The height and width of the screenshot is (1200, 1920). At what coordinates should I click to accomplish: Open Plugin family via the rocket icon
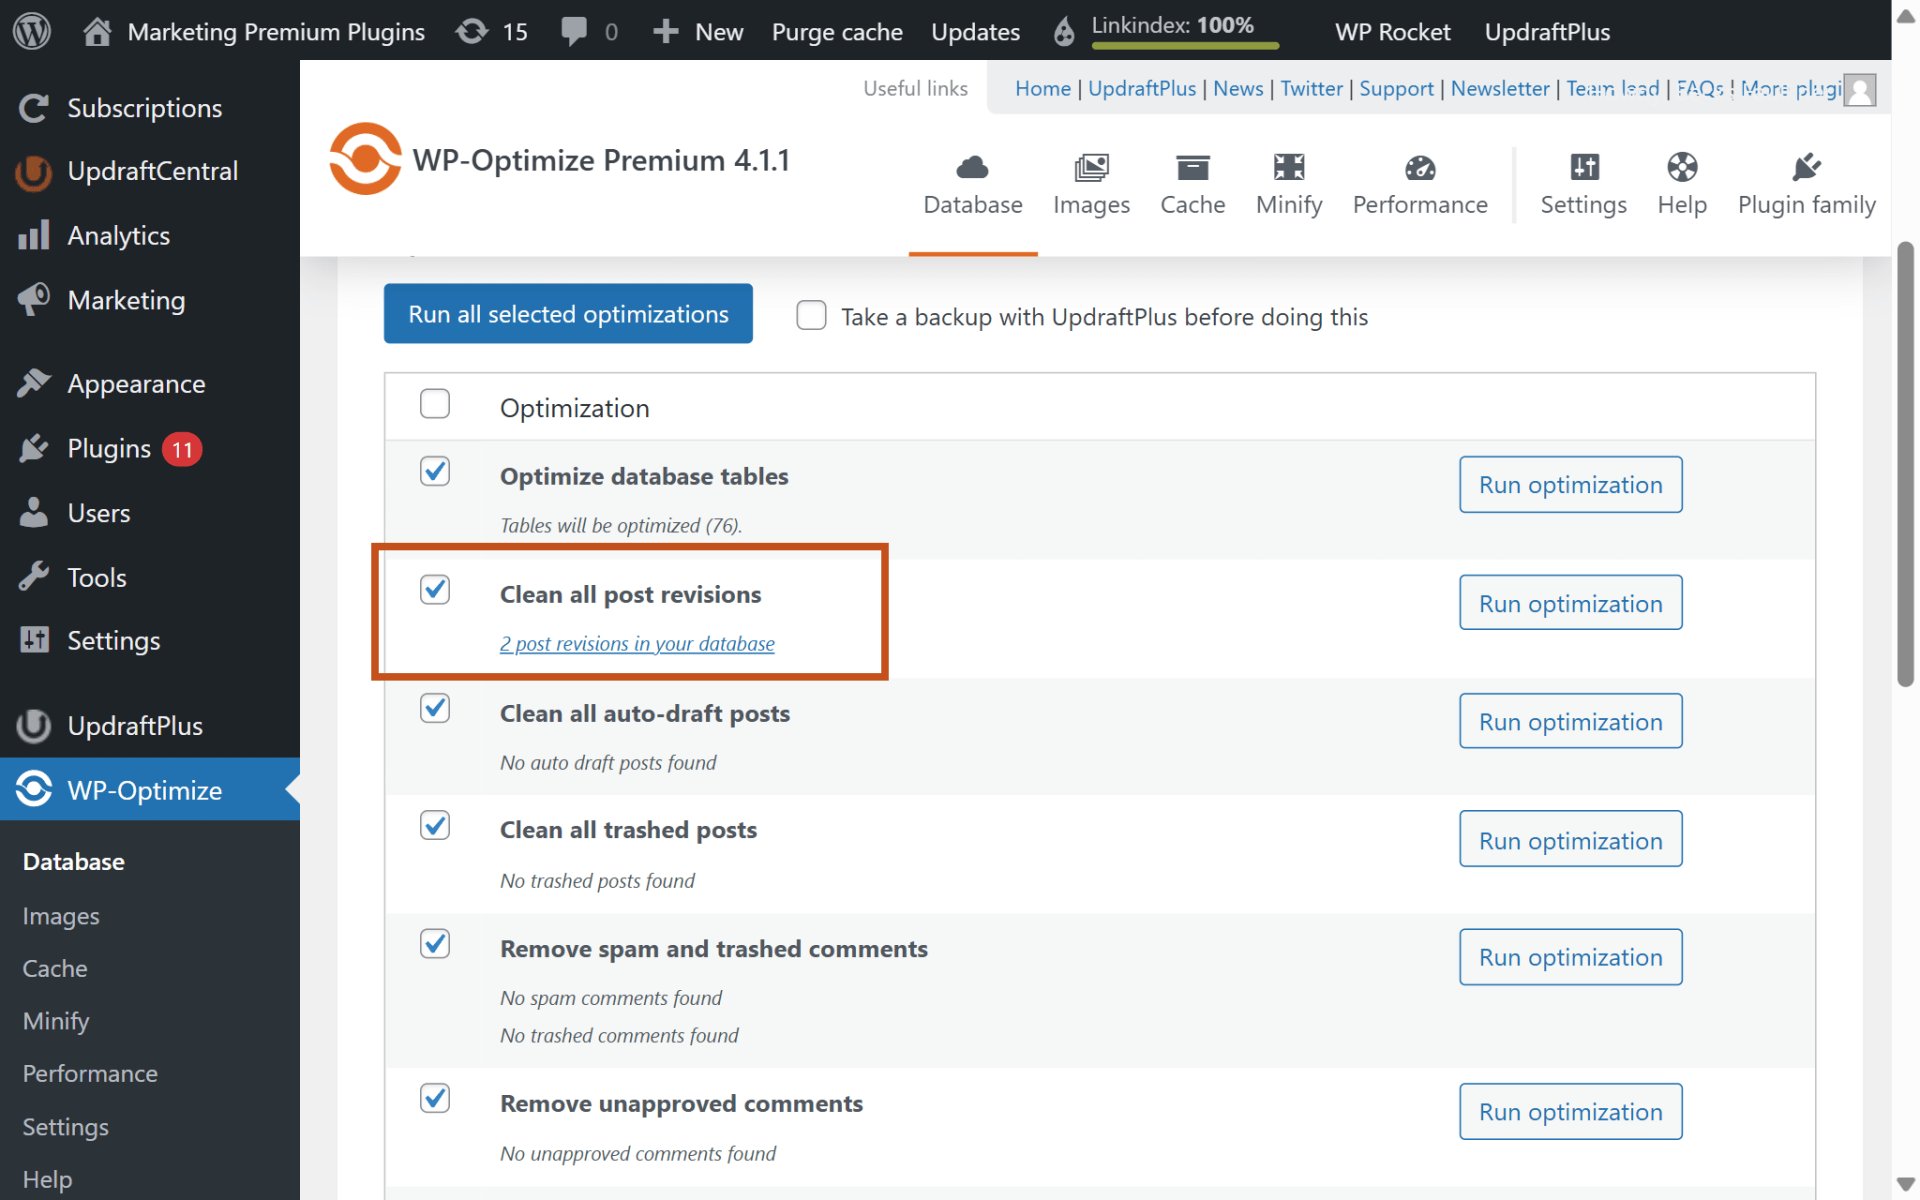[x=1806, y=167]
